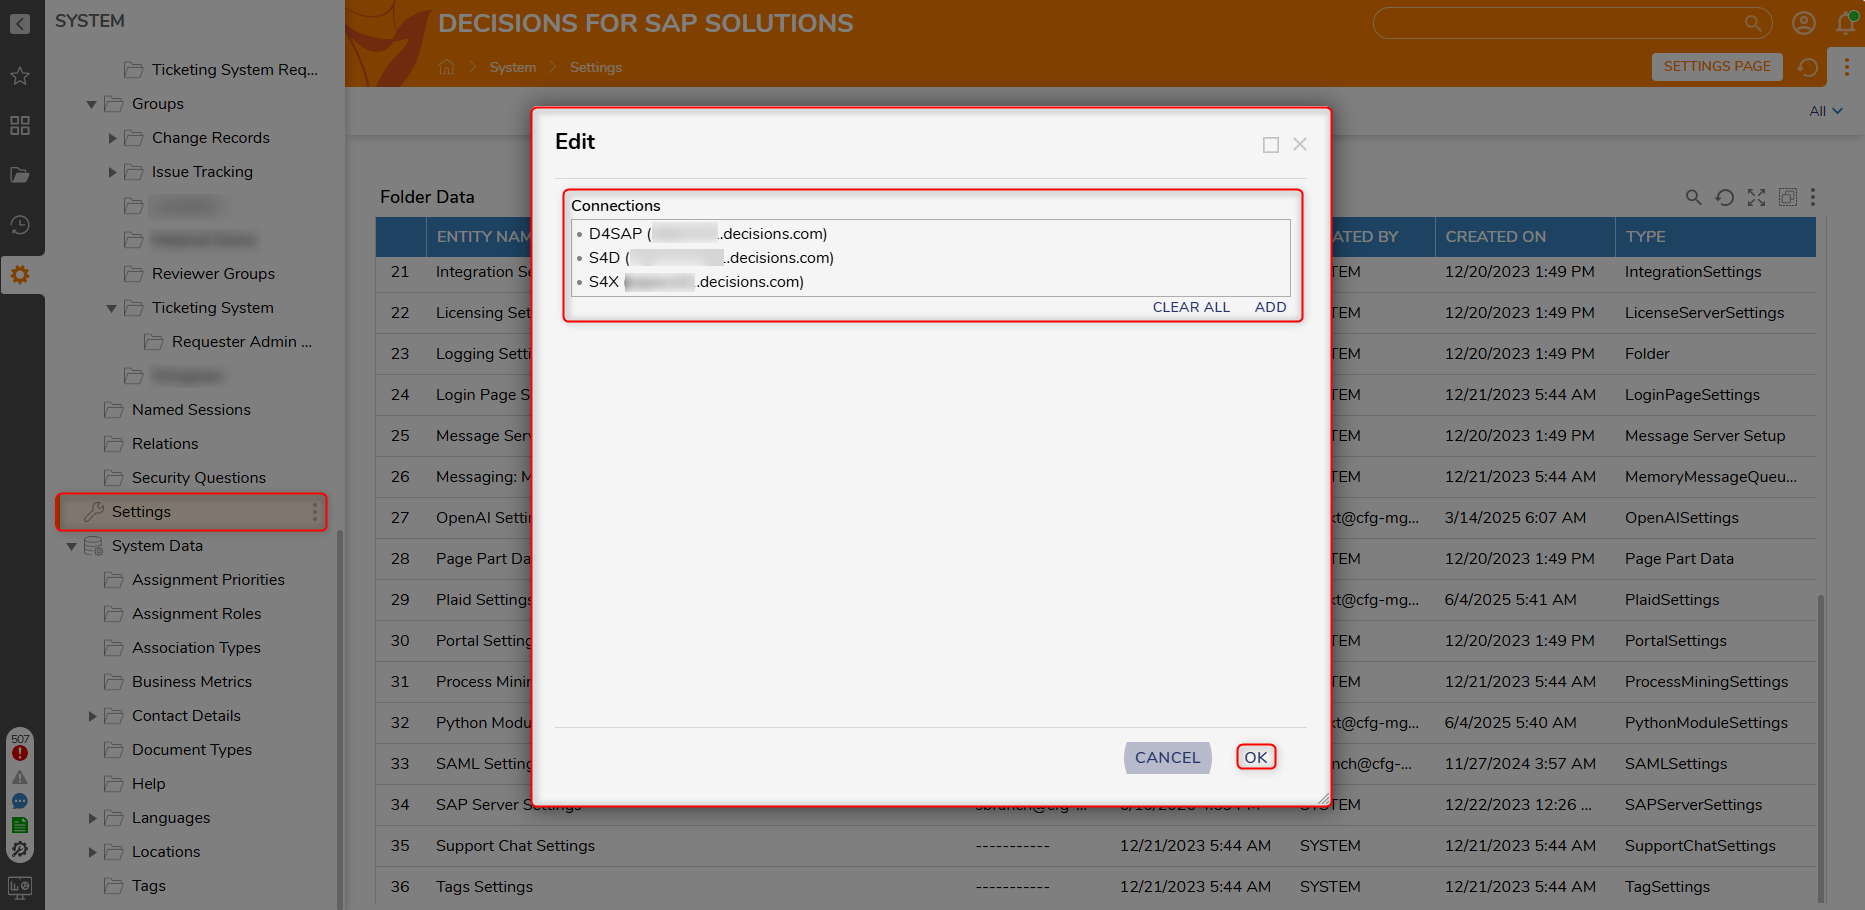Select the Tags Settings row
The width and height of the screenshot is (1865, 910).
tap(1095, 887)
